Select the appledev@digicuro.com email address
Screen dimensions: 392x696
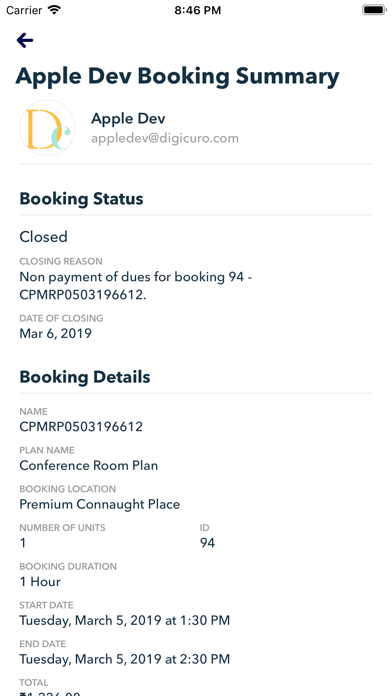click(165, 138)
